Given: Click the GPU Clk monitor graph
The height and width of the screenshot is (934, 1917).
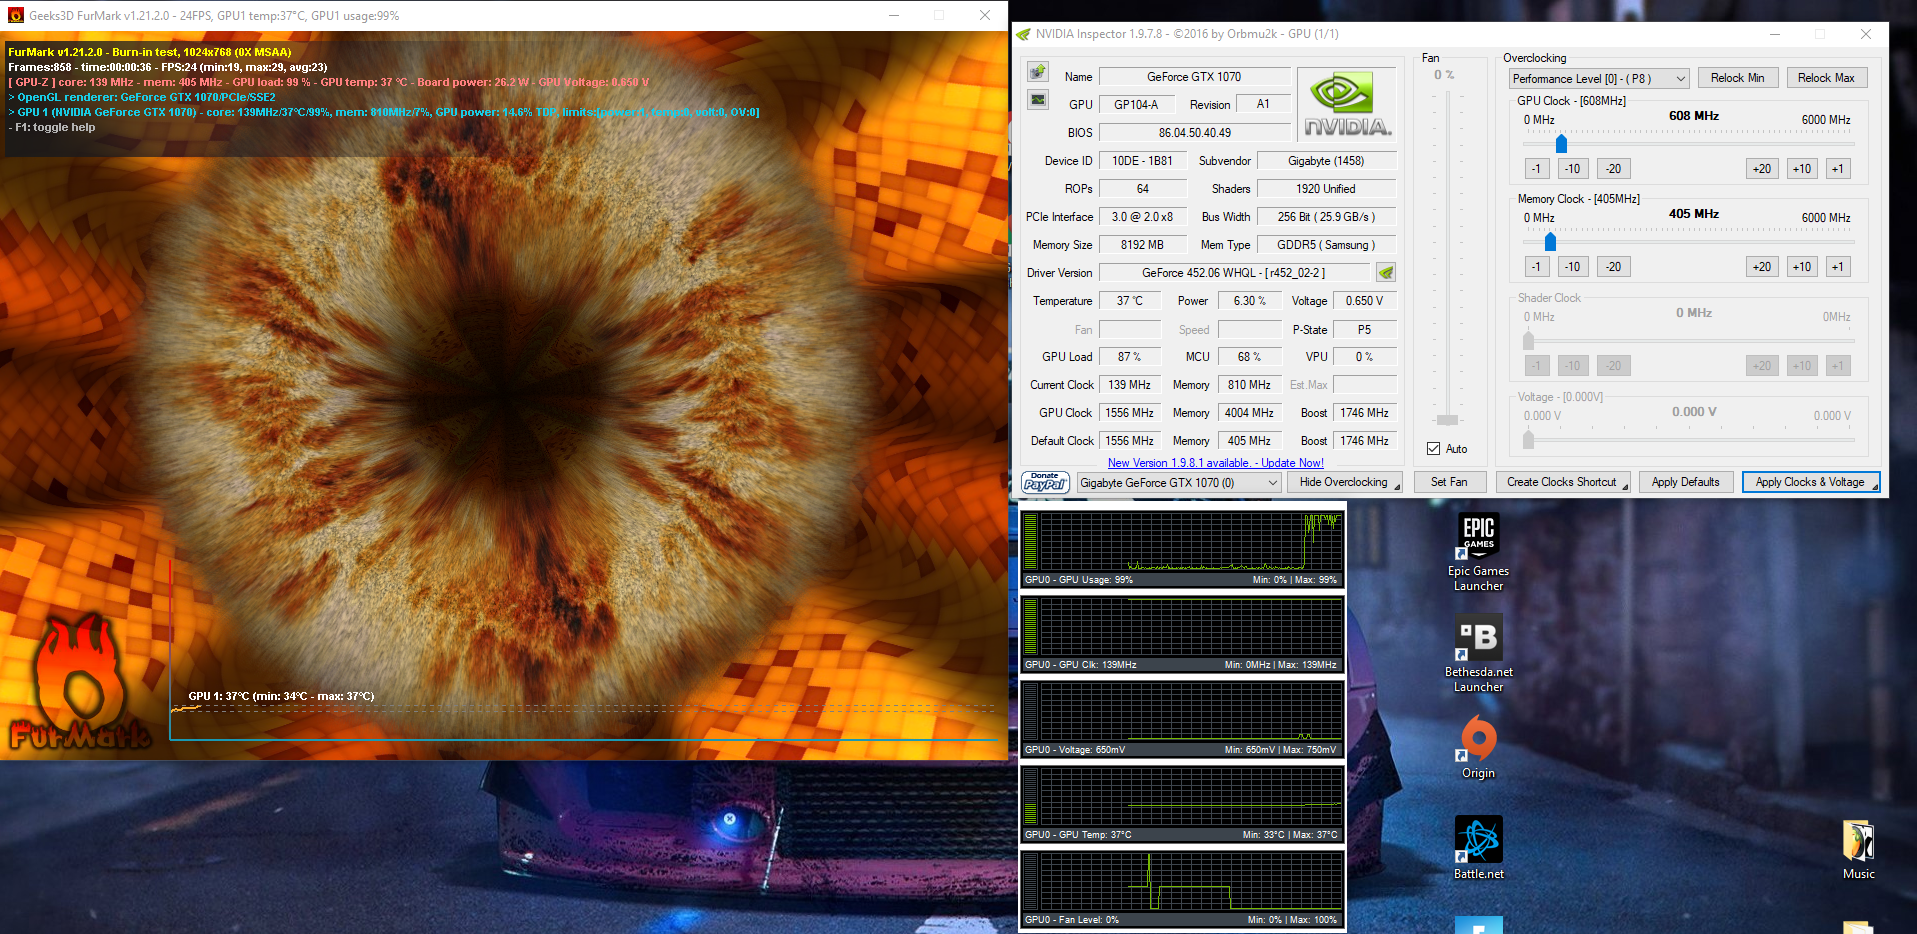Looking at the screenshot, I should 1182,633.
